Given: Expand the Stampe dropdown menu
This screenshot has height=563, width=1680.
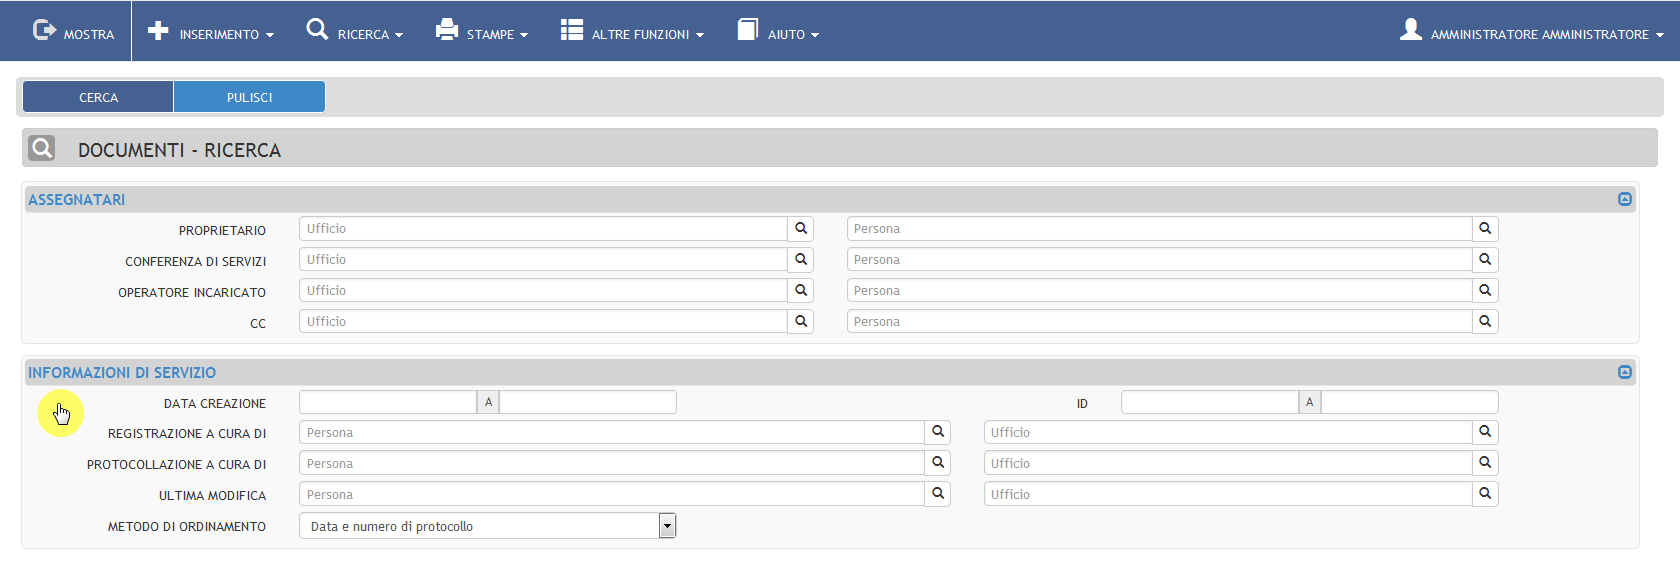Looking at the screenshot, I should coord(482,33).
